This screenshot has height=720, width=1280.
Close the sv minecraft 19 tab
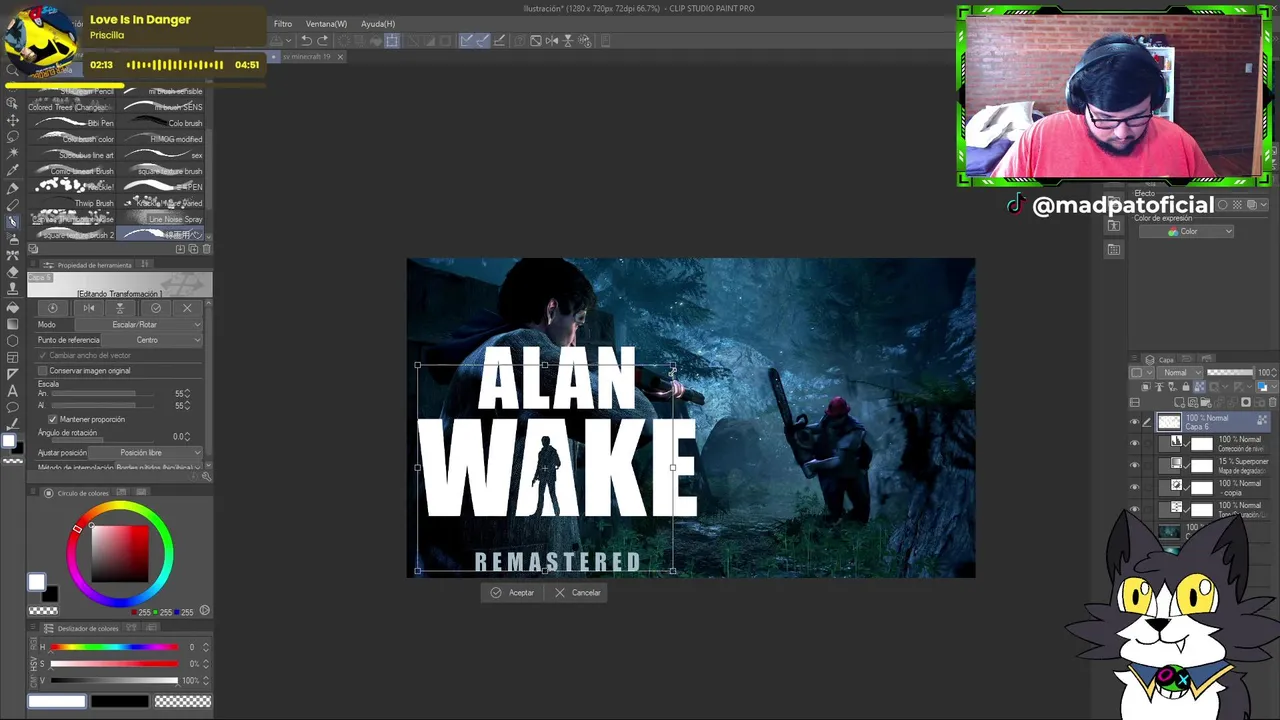click(340, 57)
